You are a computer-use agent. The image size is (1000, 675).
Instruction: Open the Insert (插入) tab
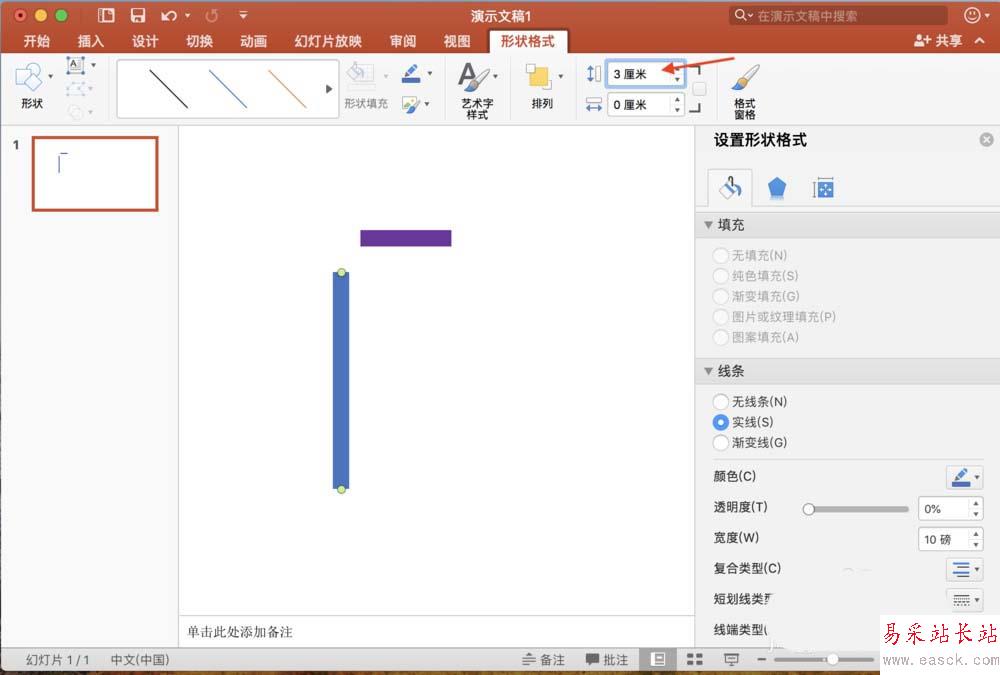[x=91, y=41]
